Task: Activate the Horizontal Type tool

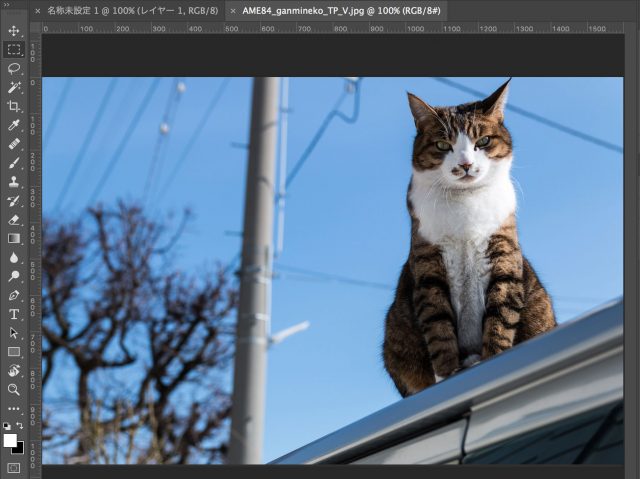Action: (x=14, y=314)
